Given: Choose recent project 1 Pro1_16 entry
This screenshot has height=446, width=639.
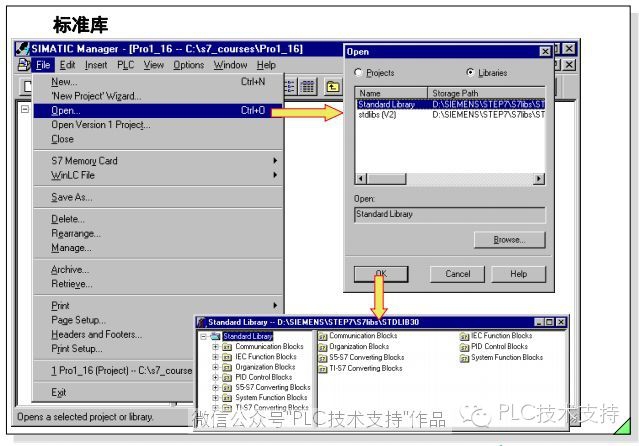Looking at the screenshot, I should (x=114, y=371).
